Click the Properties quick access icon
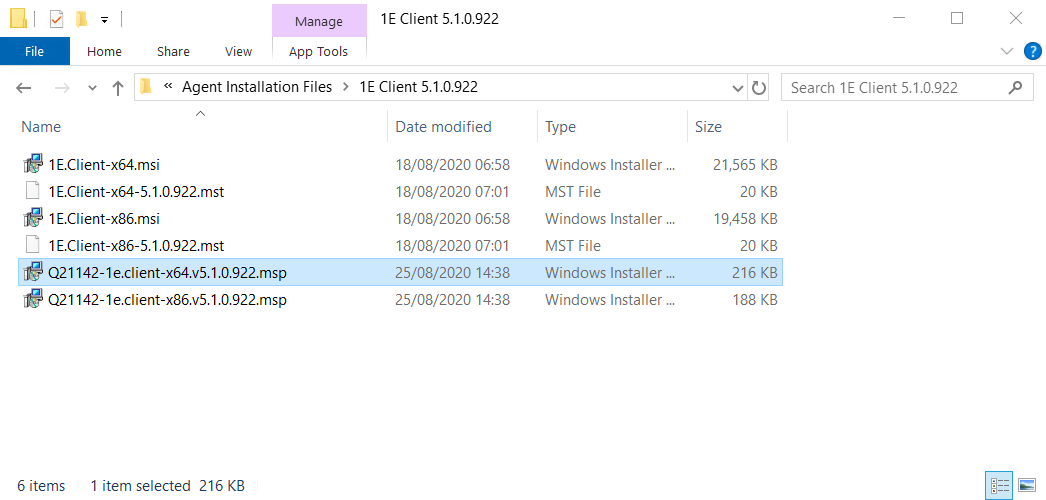Image resolution: width=1046 pixels, height=500 pixels. pos(57,19)
